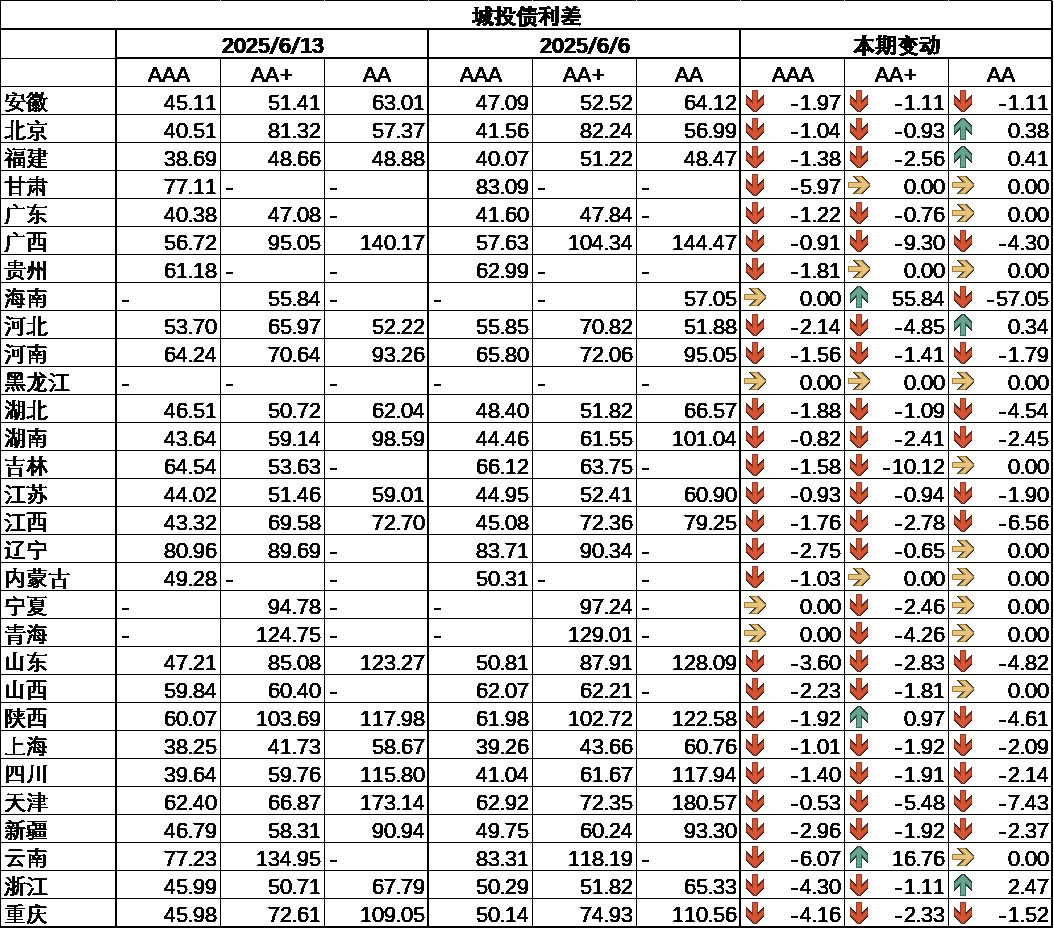Screen dimensions: 1054x929
Task: Select cell with value 61.18 for 贵州
Action: click(168, 270)
